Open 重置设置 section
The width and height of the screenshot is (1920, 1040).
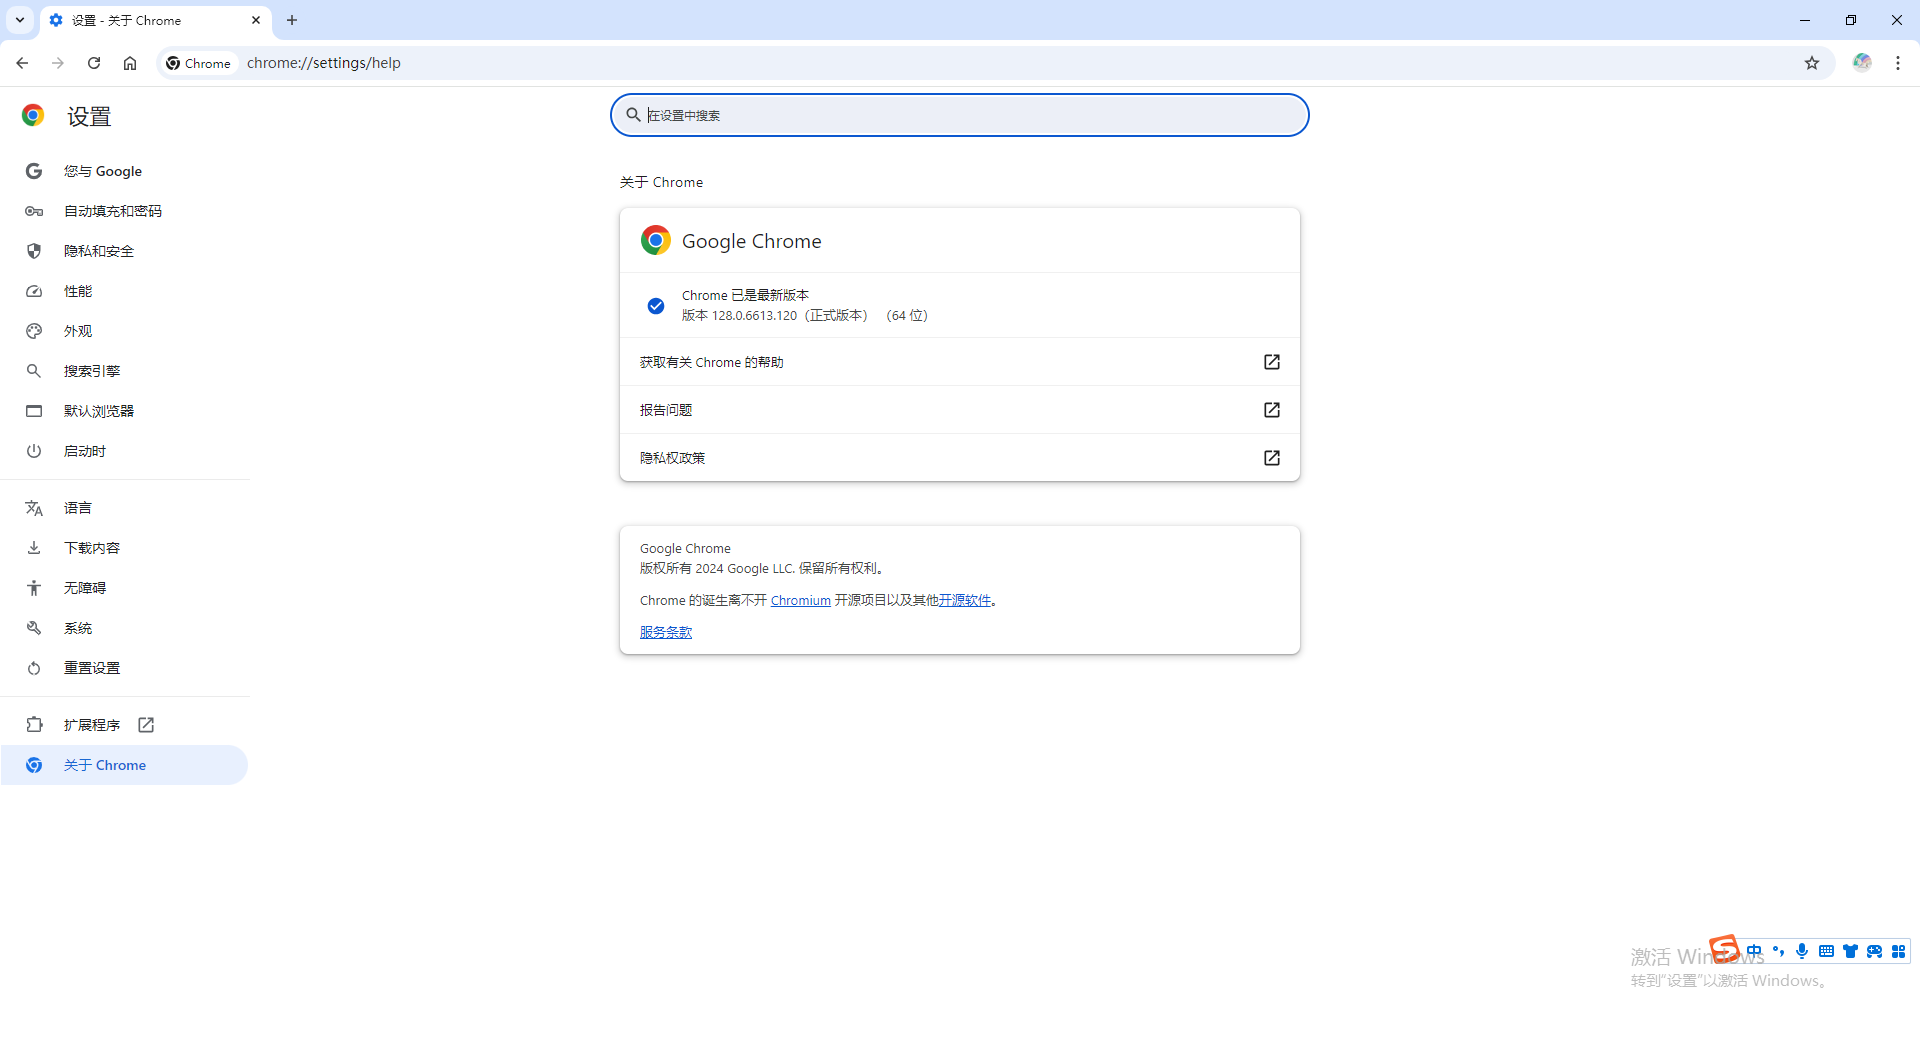pyautogui.click(x=125, y=668)
